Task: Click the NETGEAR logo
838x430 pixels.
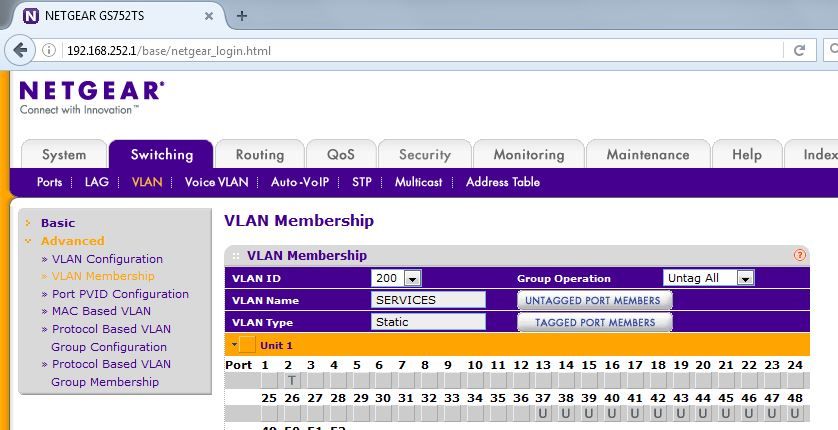Action: [x=92, y=97]
